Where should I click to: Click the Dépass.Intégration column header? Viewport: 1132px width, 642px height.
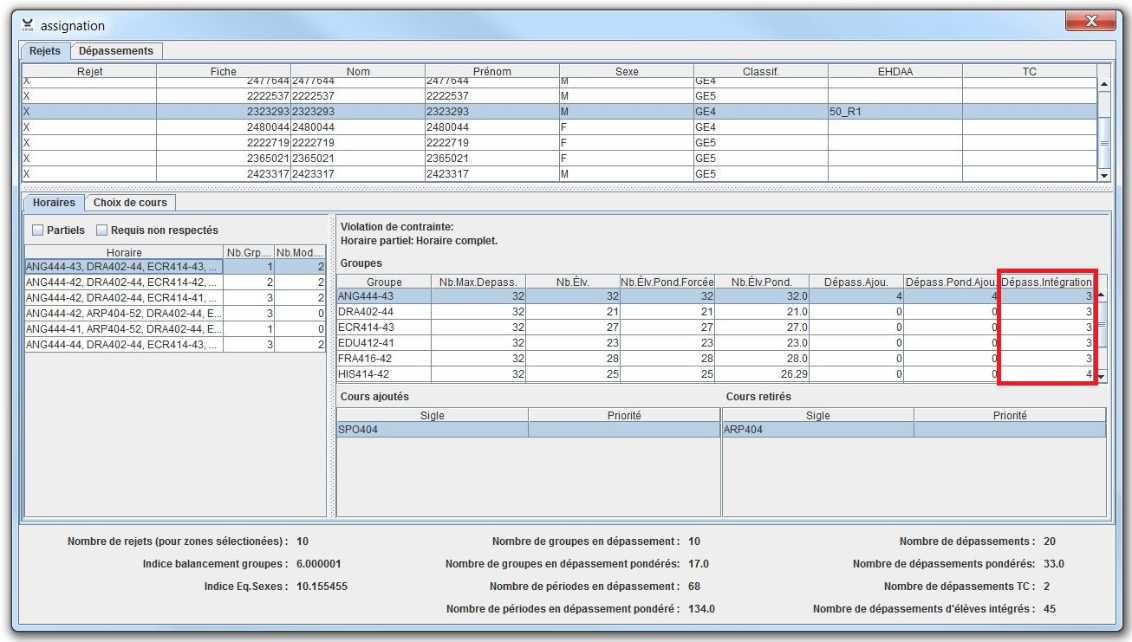coord(1046,282)
